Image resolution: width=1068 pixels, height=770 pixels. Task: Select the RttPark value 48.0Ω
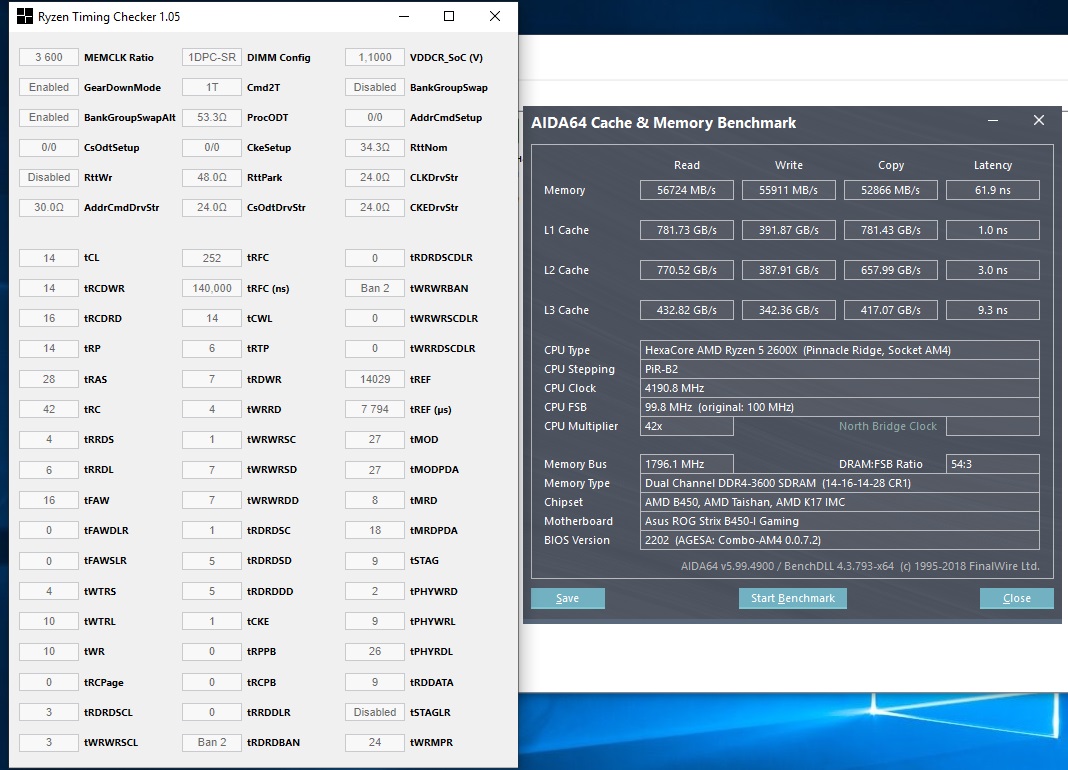point(212,177)
